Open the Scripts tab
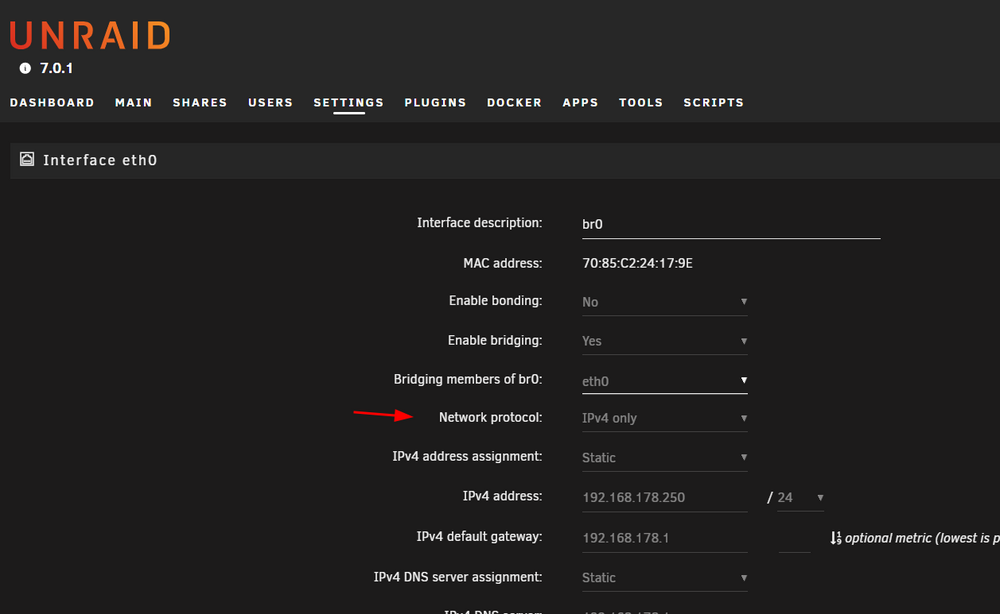Image resolution: width=1000 pixels, height=614 pixels. coord(714,103)
